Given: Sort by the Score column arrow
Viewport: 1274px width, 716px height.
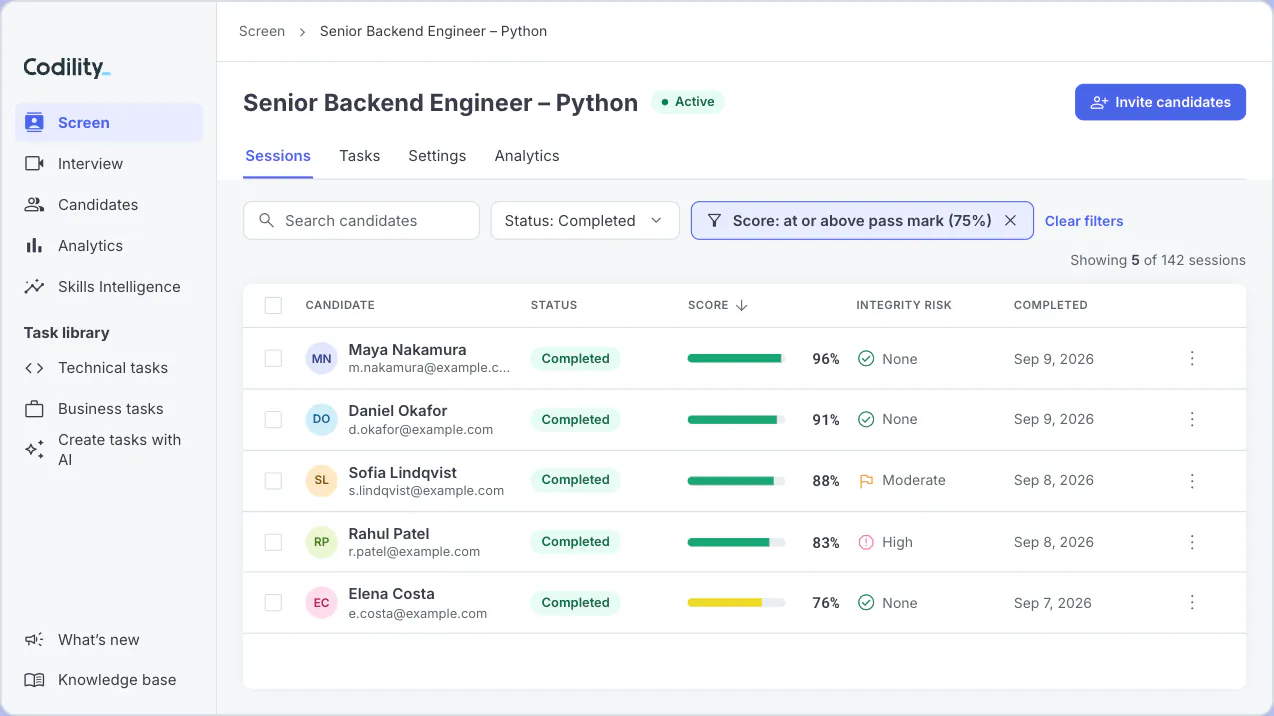Looking at the screenshot, I should pos(741,305).
